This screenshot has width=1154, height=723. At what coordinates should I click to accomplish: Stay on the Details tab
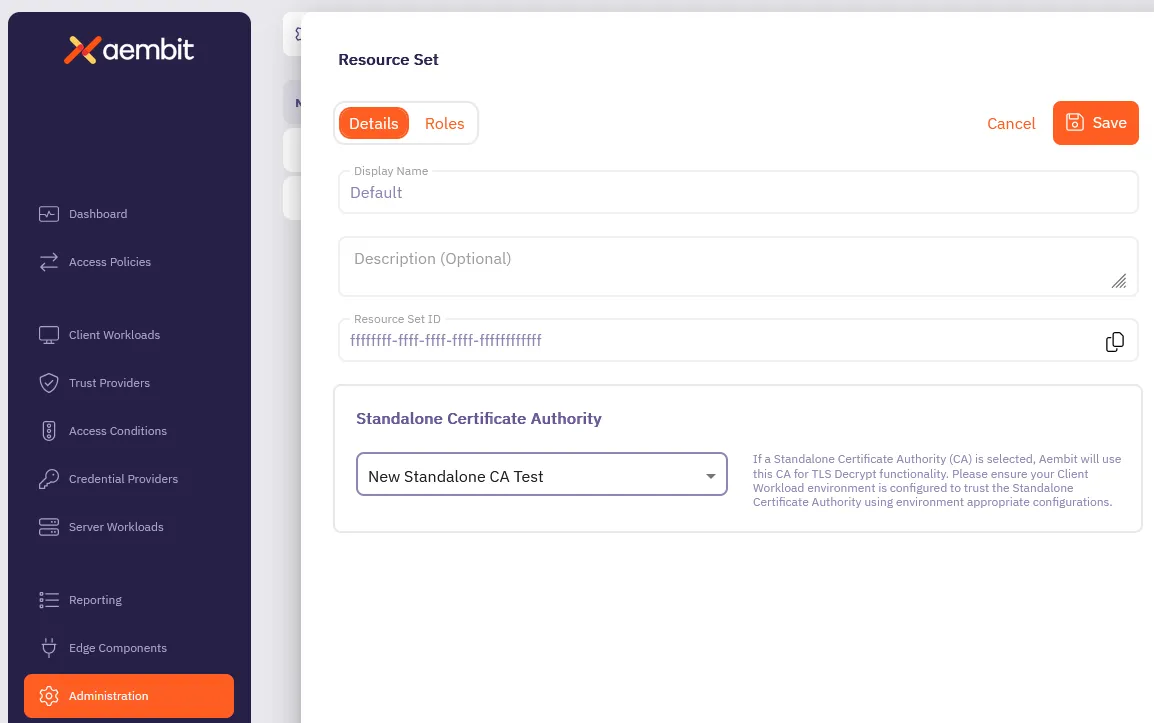coord(374,123)
